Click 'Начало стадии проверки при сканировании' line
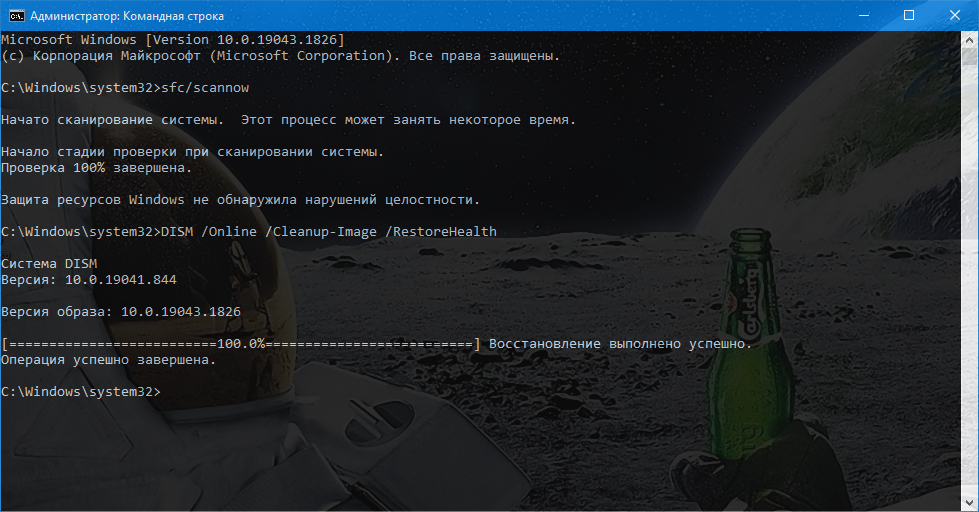 tap(192, 152)
